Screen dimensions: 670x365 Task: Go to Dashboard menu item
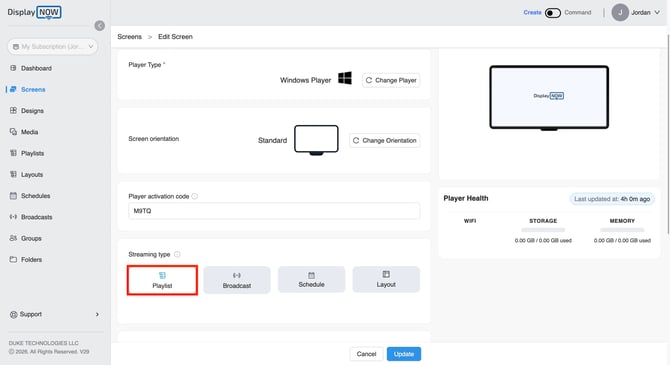coord(36,68)
